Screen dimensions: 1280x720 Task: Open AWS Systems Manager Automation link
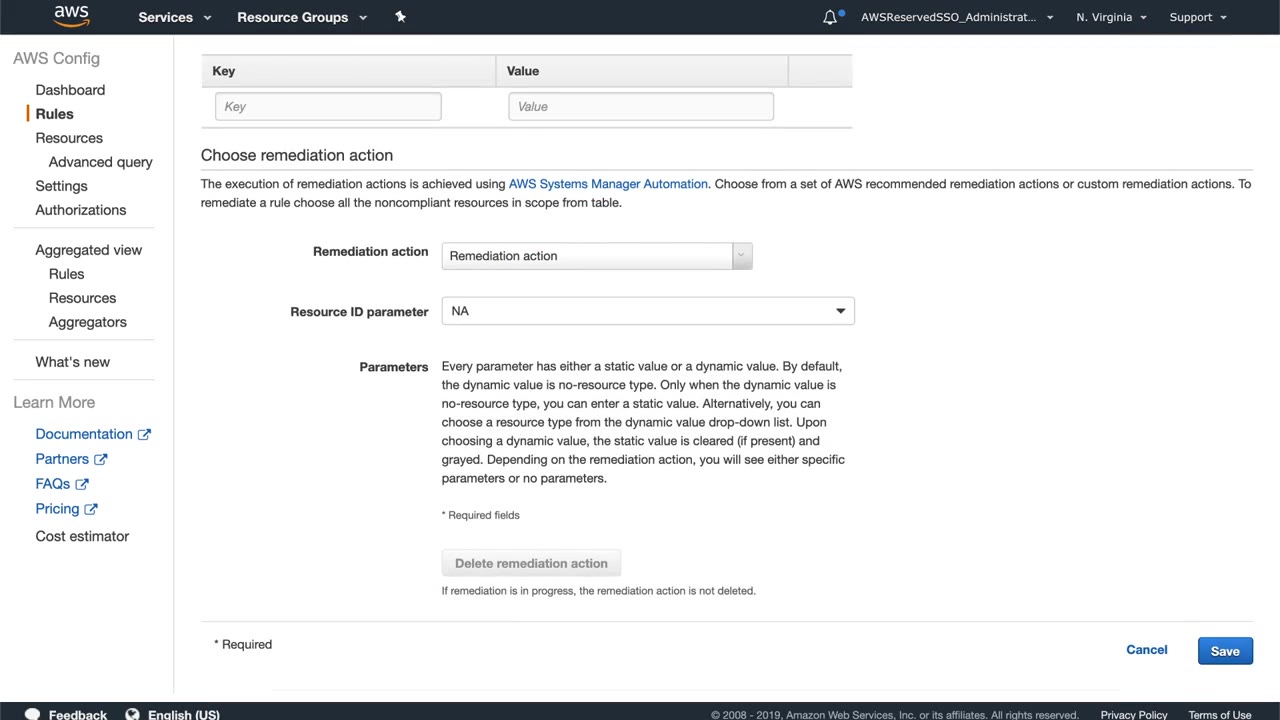[608, 184]
